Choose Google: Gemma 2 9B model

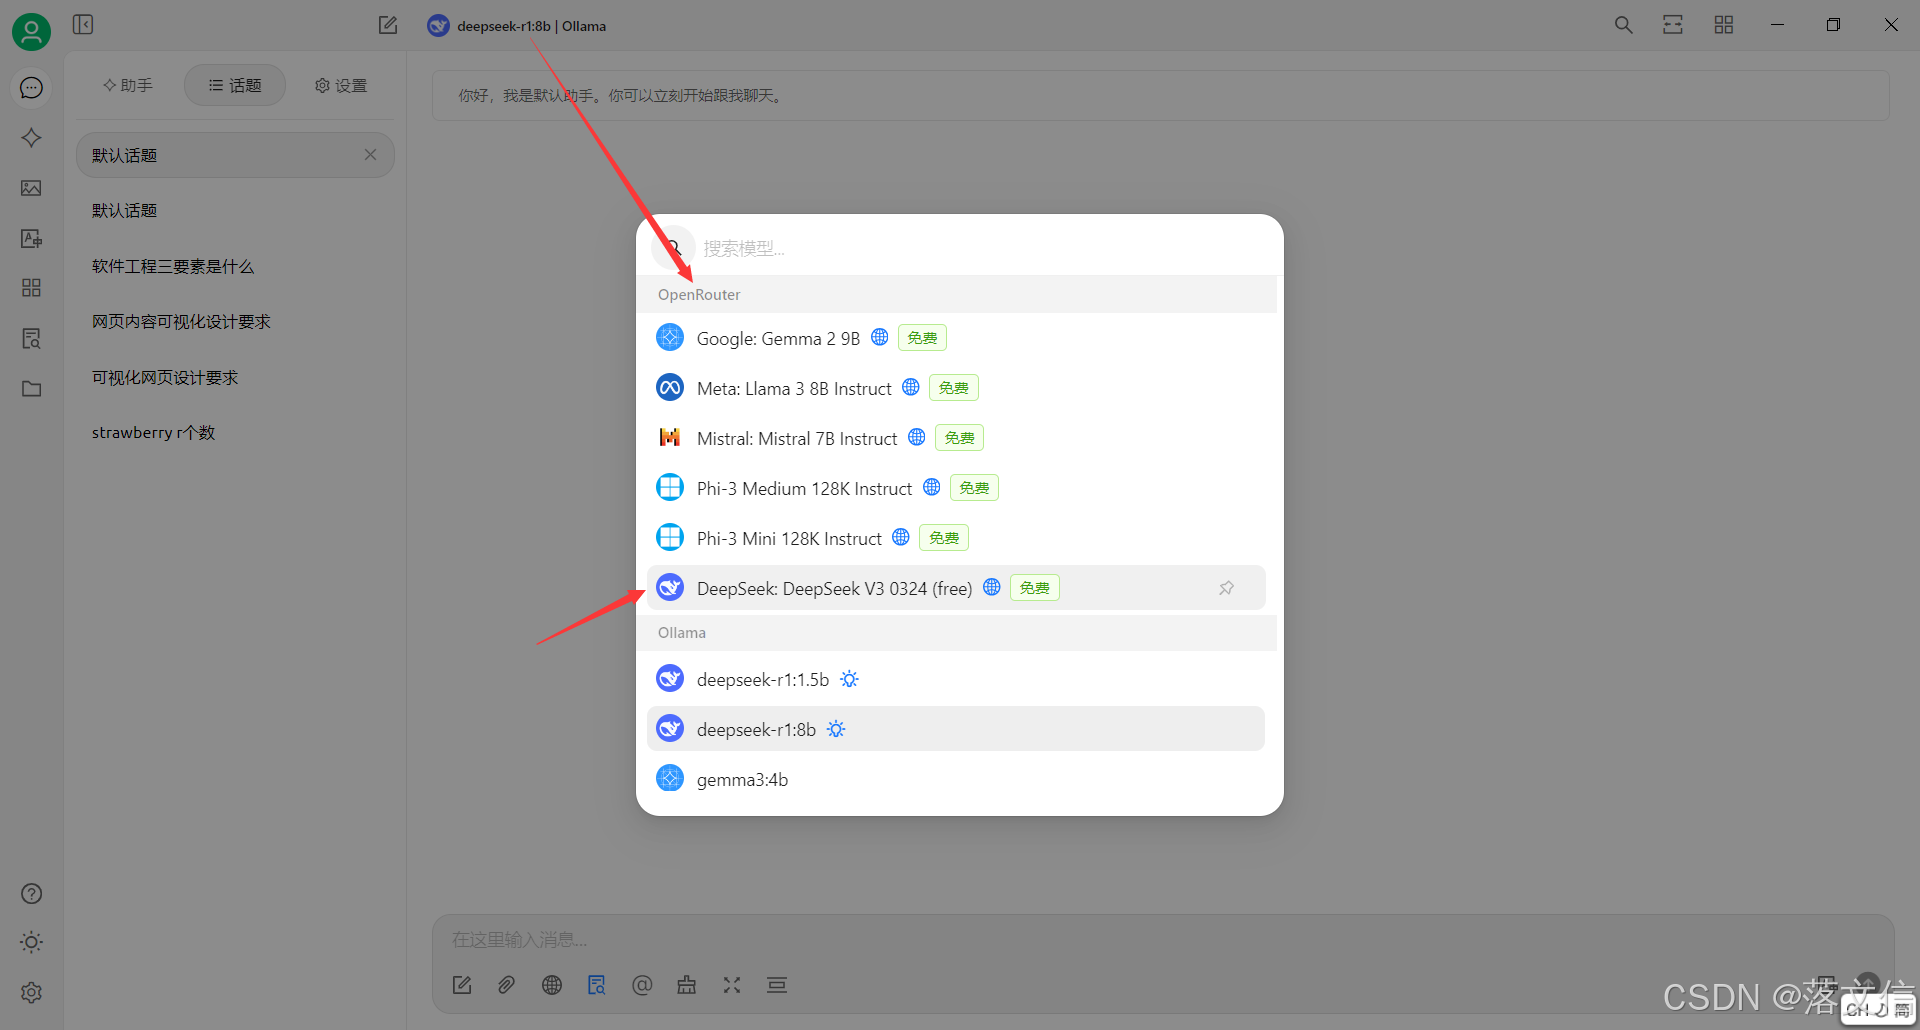click(x=956, y=338)
